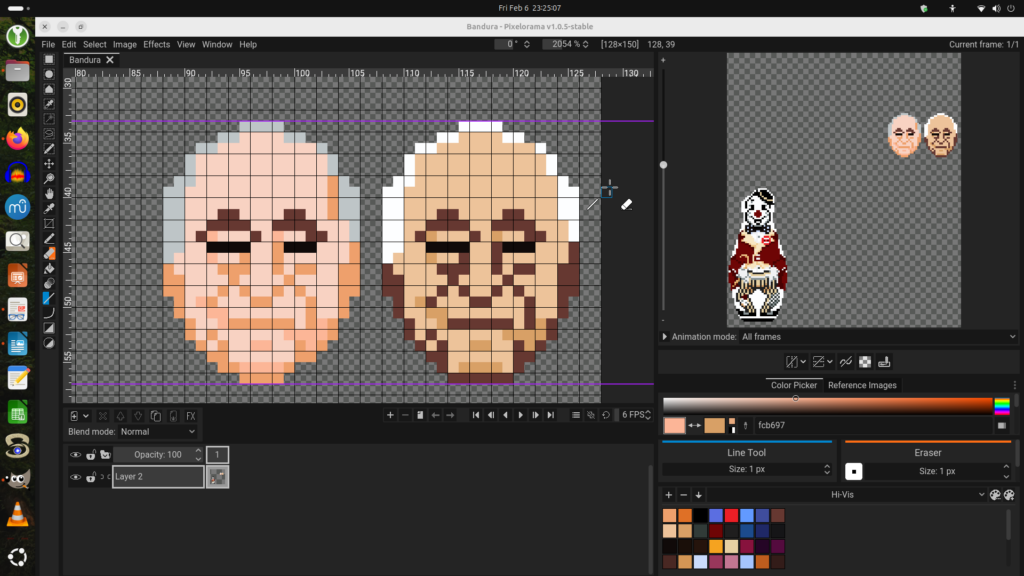Toggle the all-layers visibility eye in the timeline header
The width and height of the screenshot is (1024, 576).
click(x=75, y=455)
